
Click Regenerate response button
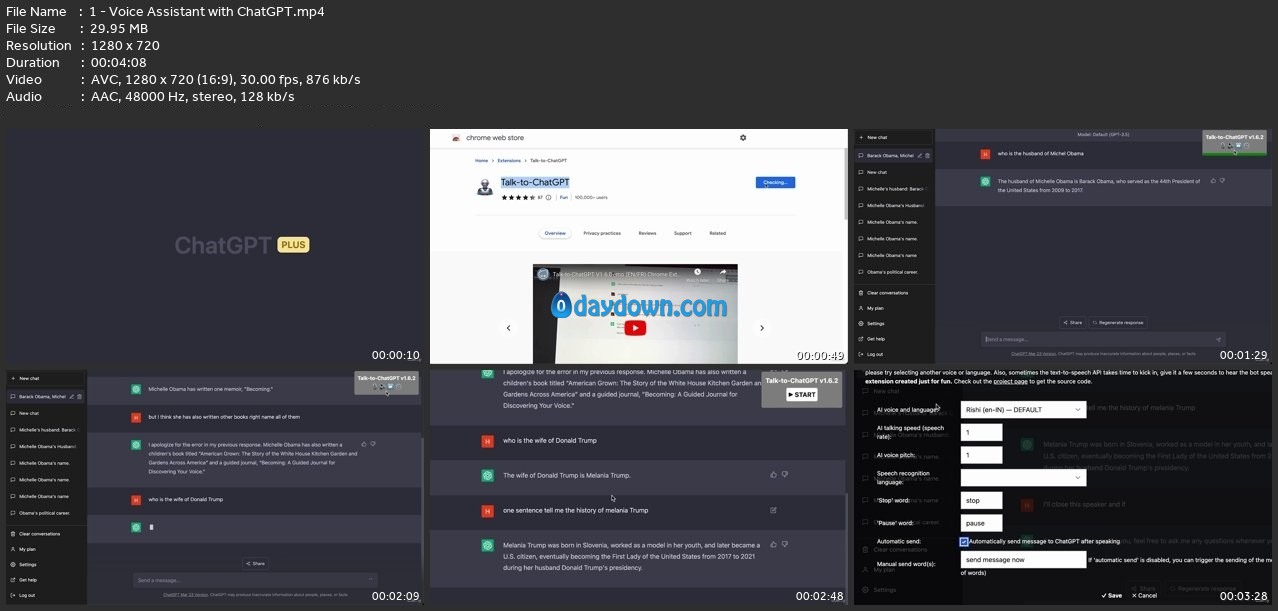[x=1117, y=323]
